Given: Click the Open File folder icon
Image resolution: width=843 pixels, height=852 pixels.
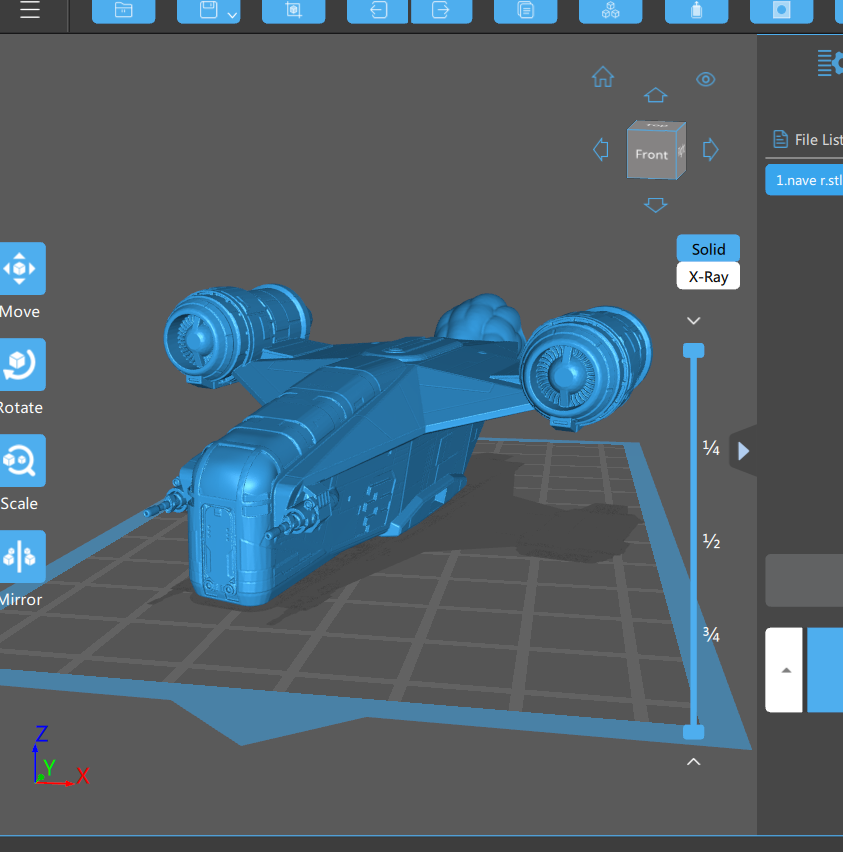Looking at the screenshot, I should (124, 11).
